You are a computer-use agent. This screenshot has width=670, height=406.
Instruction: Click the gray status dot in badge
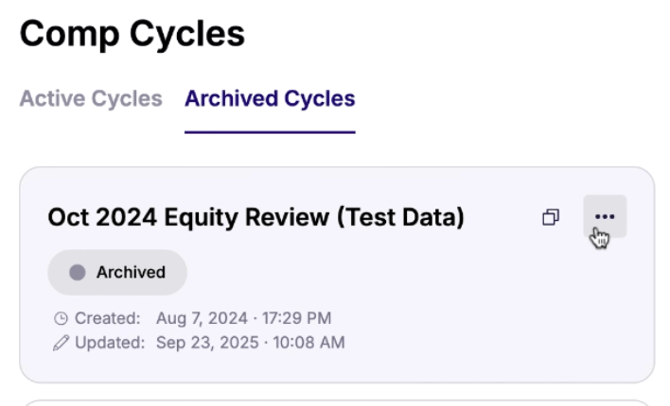click(77, 272)
